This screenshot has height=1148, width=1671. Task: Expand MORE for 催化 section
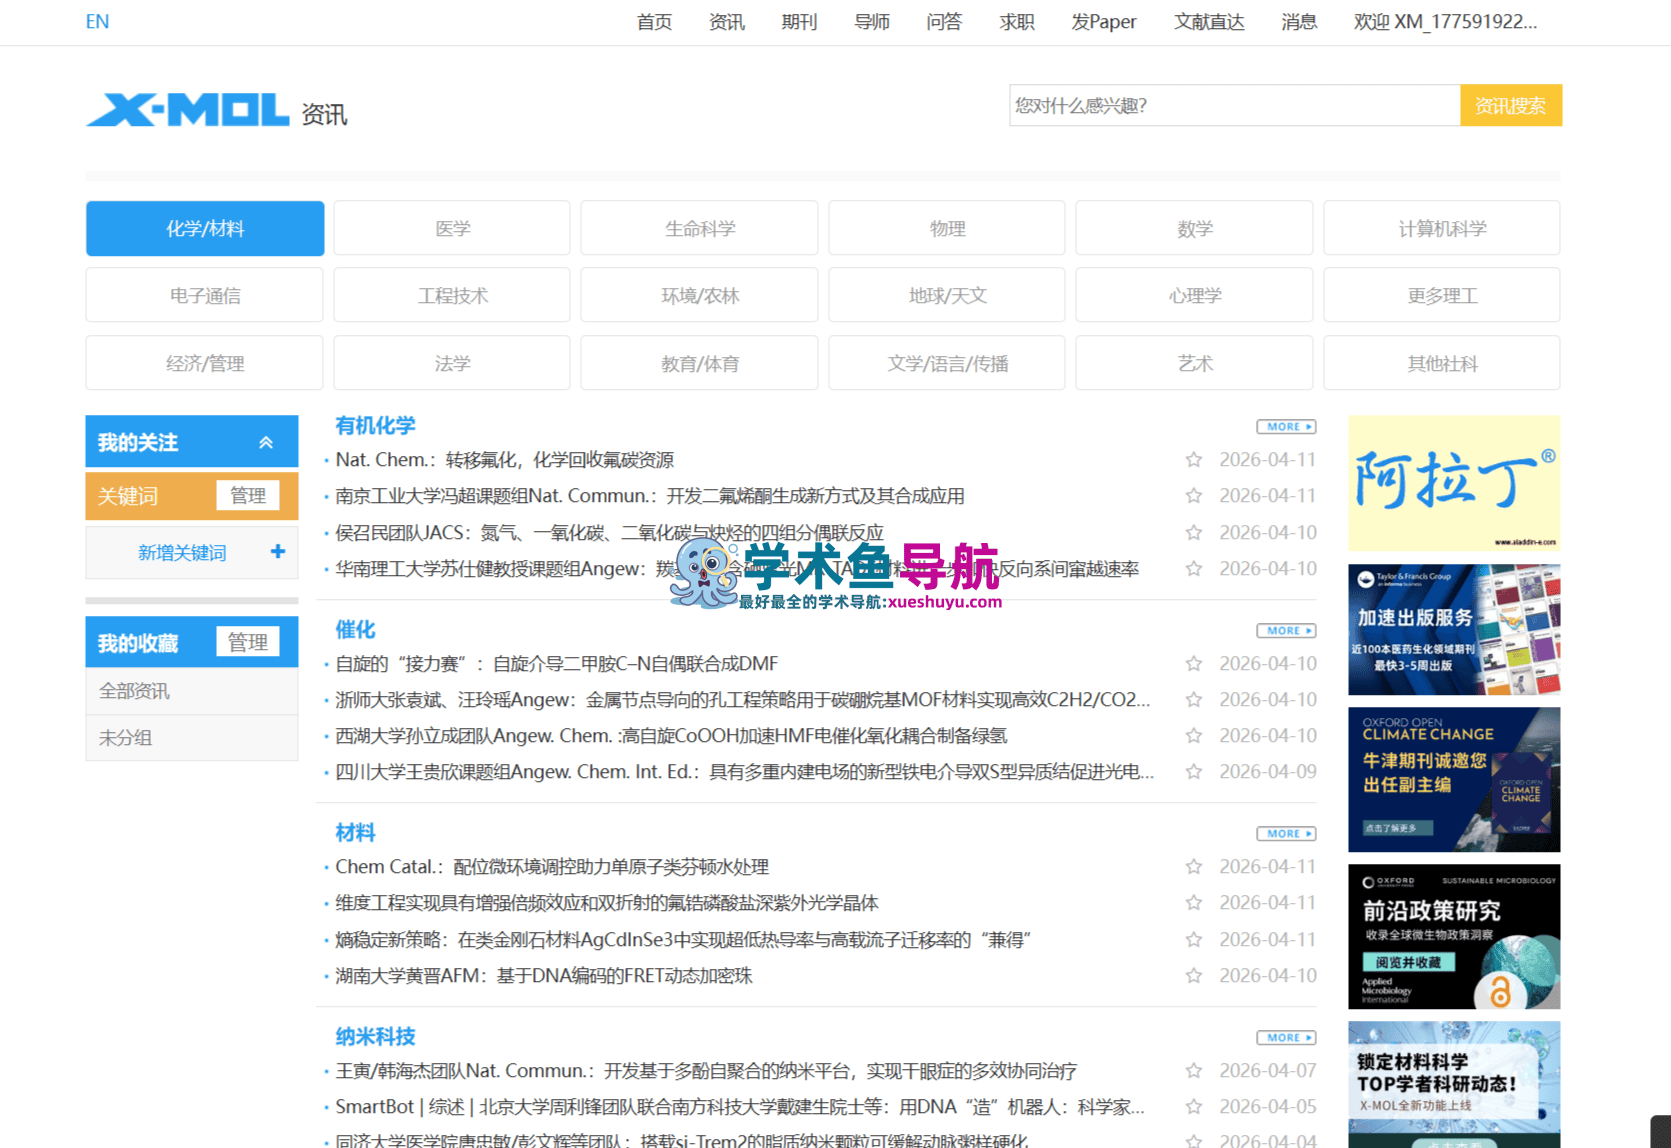pyautogui.click(x=1286, y=631)
